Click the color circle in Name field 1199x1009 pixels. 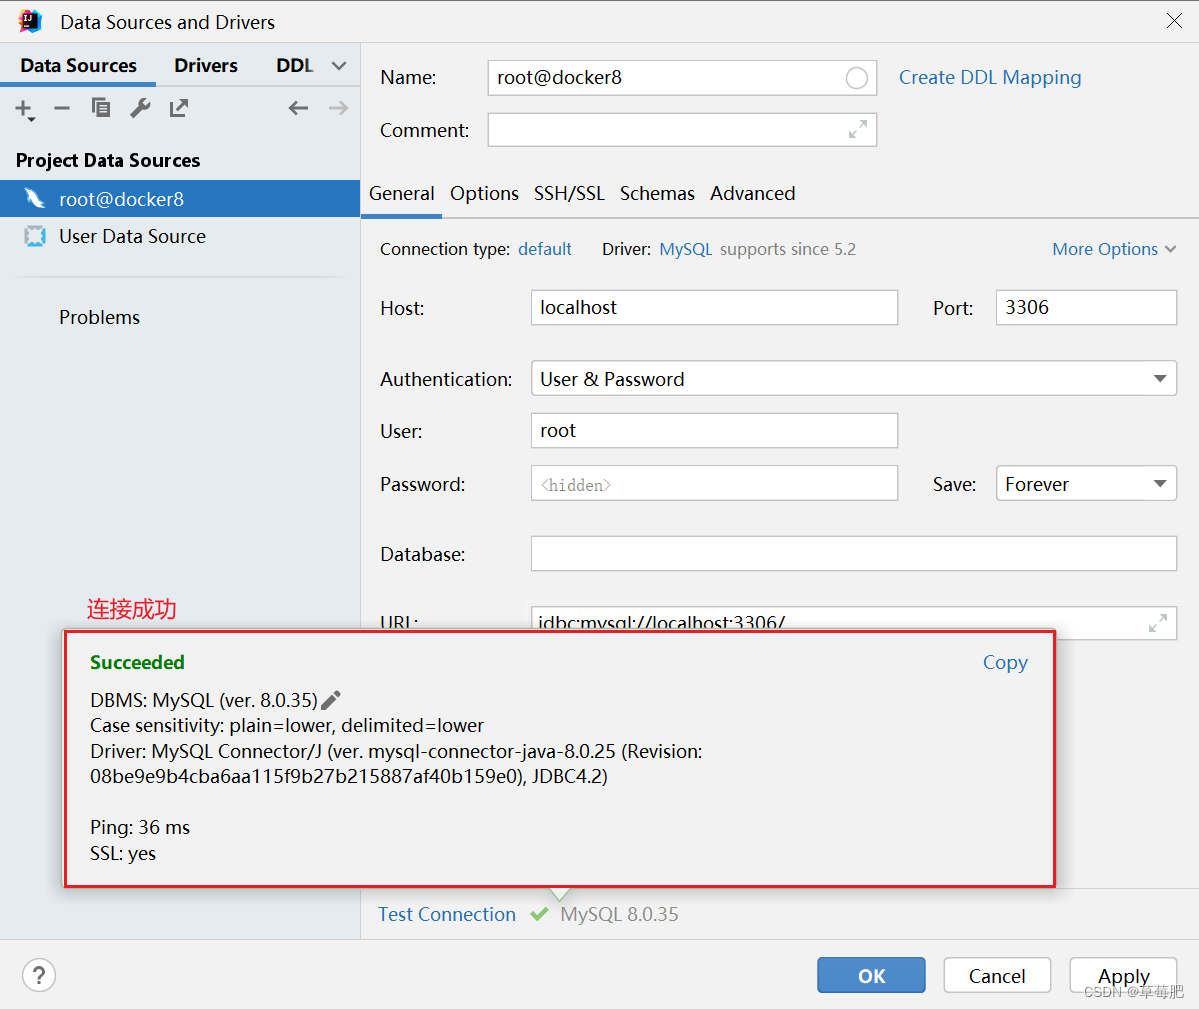(856, 78)
